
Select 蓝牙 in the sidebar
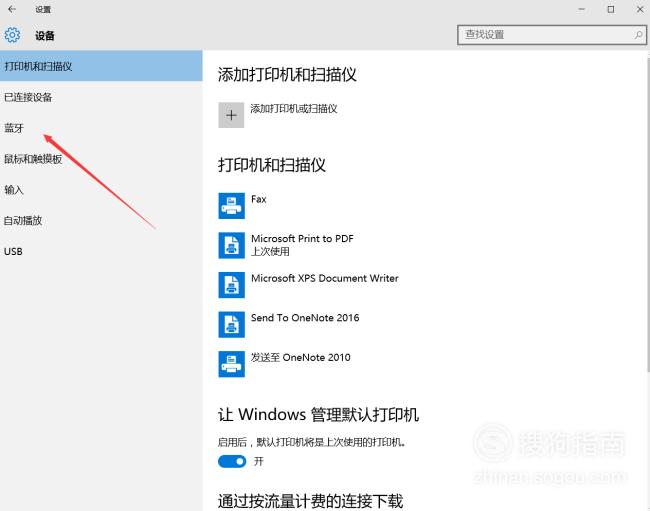pyautogui.click(x=101, y=128)
